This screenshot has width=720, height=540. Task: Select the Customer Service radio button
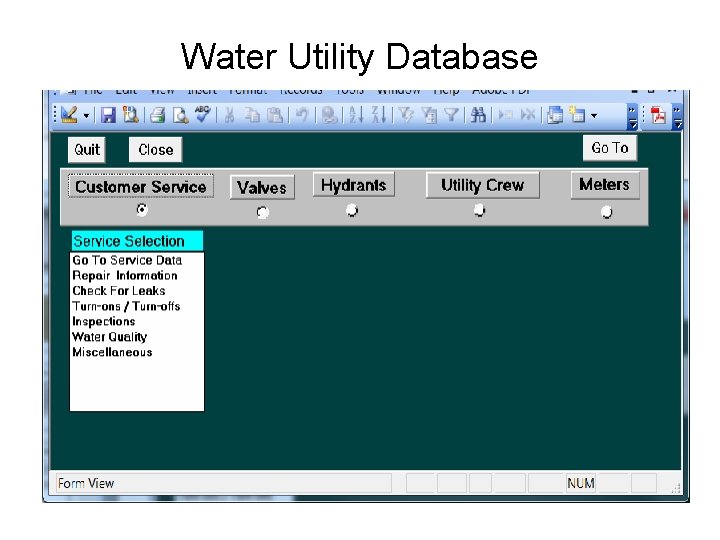(x=142, y=210)
